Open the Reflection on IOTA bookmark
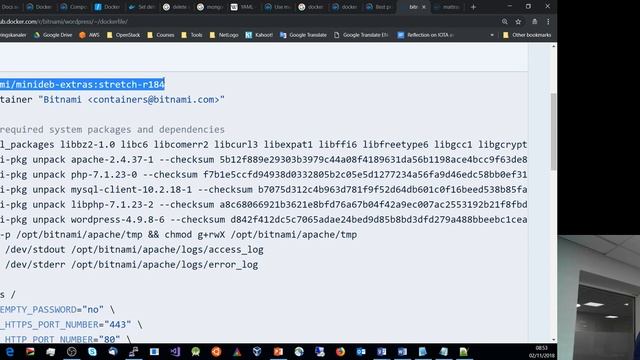640x360 pixels. pyautogui.click(x=426, y=35)
